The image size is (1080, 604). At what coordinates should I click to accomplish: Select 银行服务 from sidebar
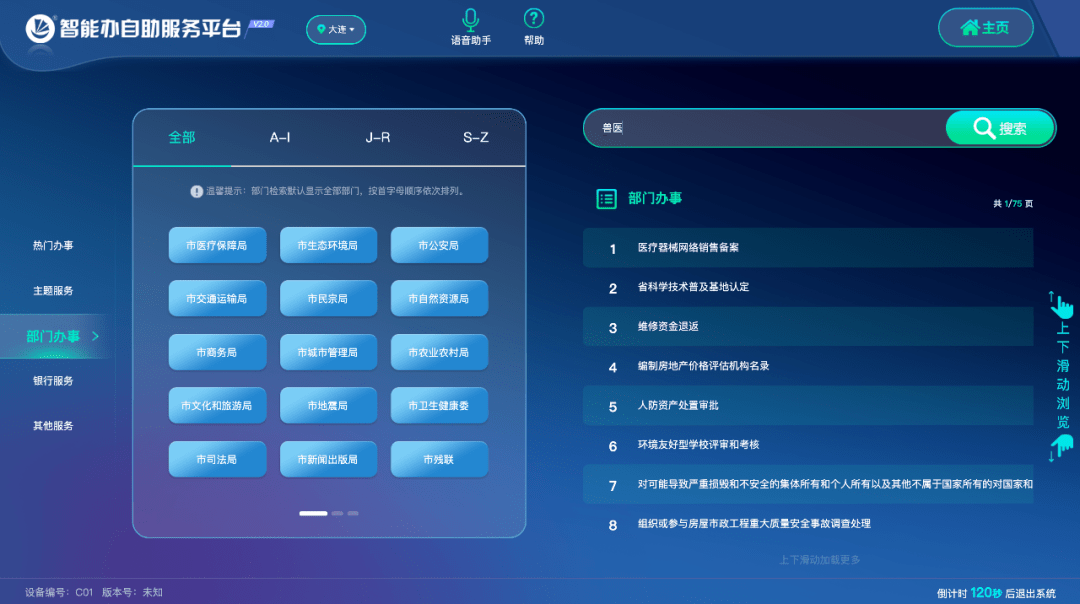click(53, 381)
